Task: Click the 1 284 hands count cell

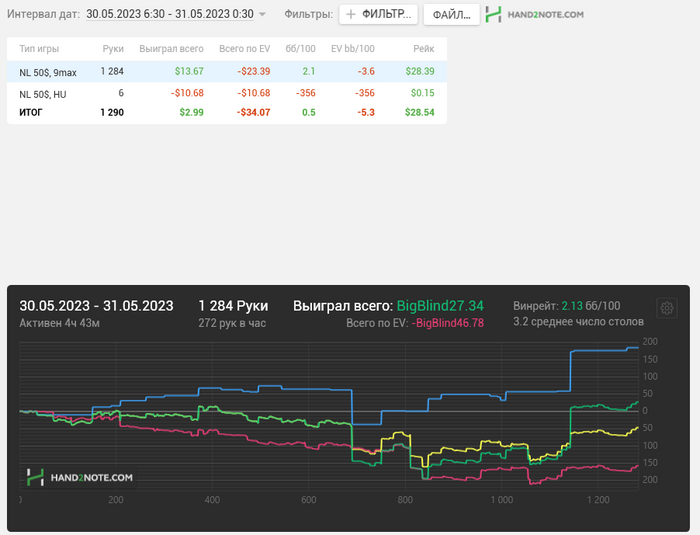Action: pyautogui.click(x=112, y=71)
